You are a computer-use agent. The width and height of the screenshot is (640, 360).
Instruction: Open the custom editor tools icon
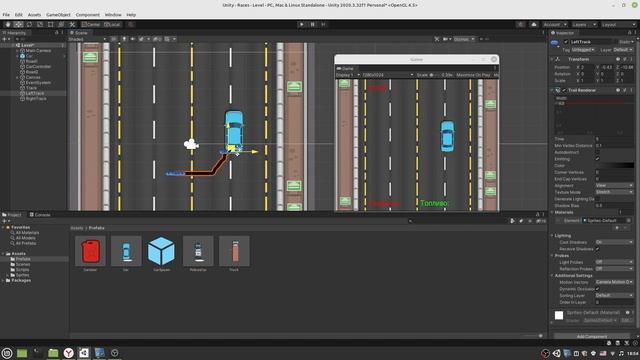coord(72,24)
